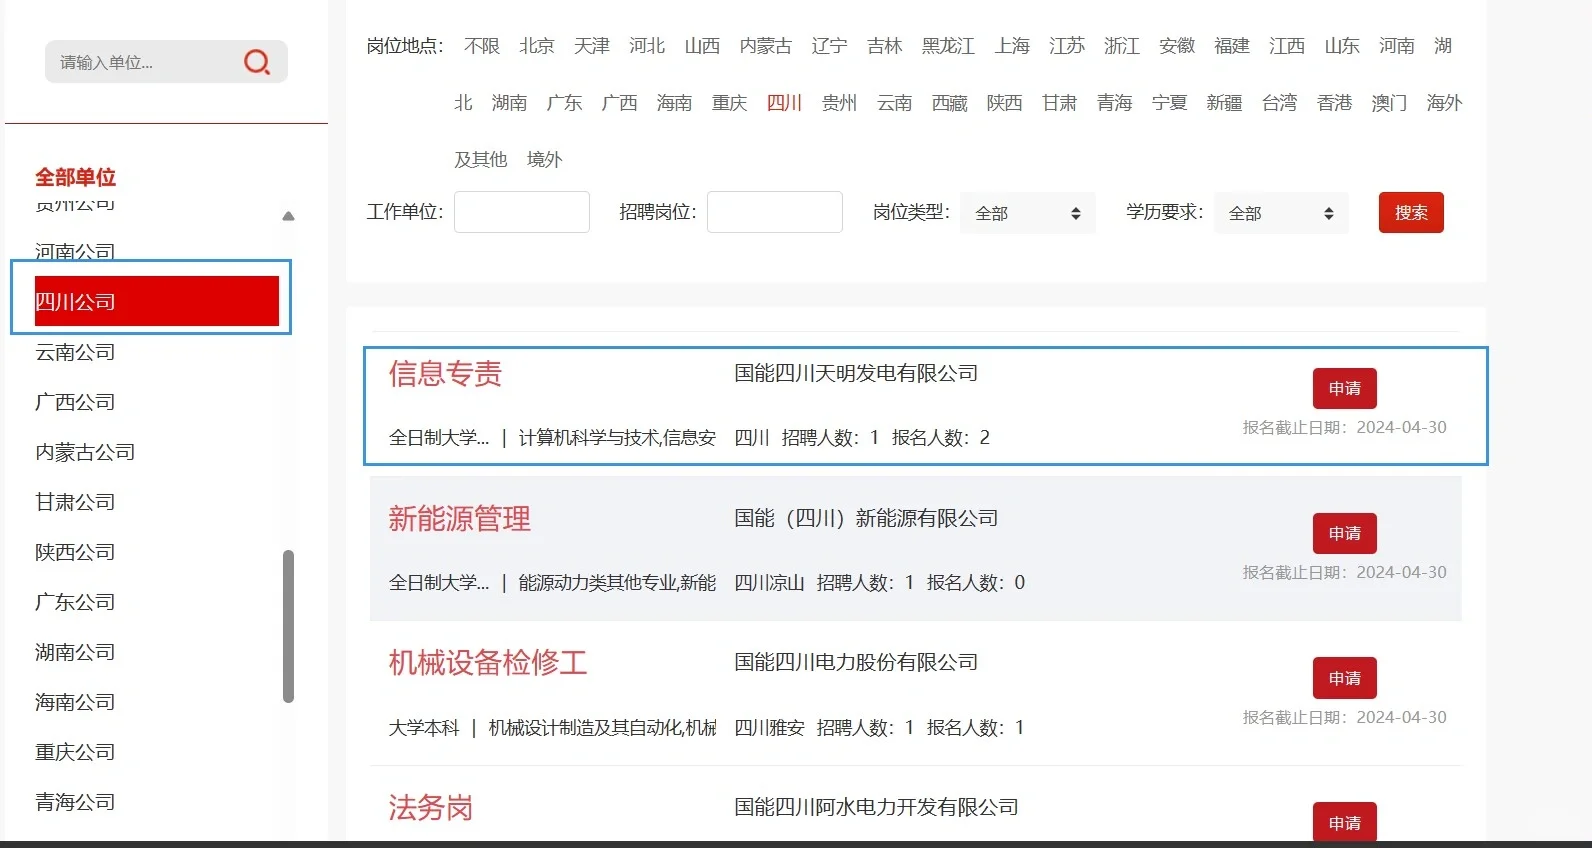Choose 山东 location filter
The image size is (1592, 848).
point(1342,46)
